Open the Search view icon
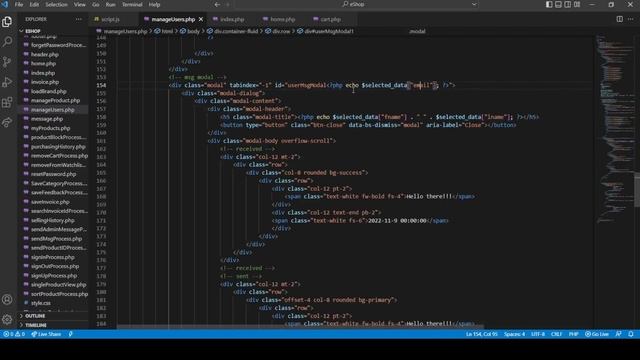This screenshot has height=360, width=640. [7, 42]
